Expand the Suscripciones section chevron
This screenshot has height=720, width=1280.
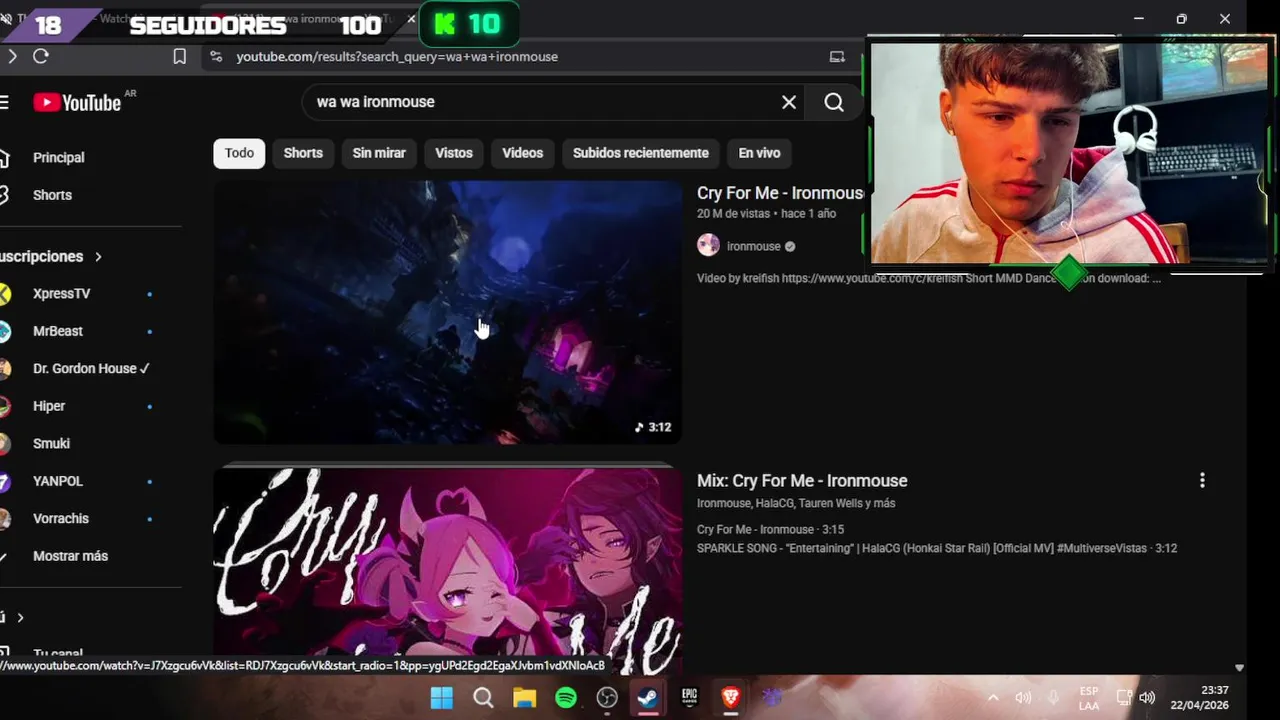point(98,257)
